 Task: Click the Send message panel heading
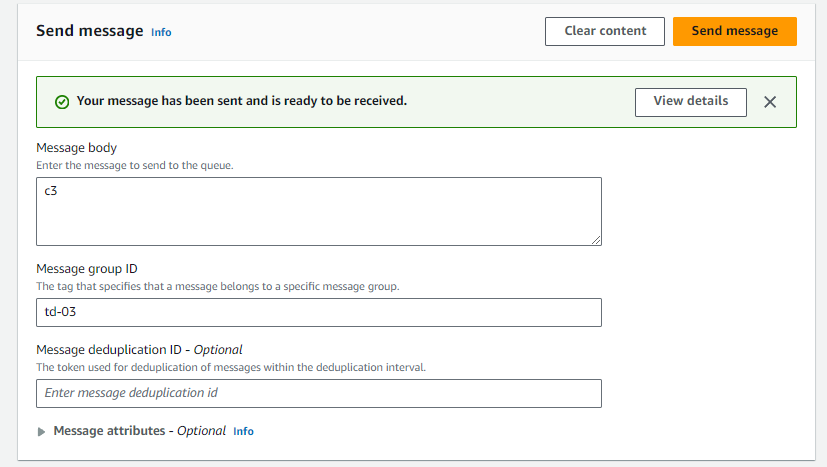[90, 31]
